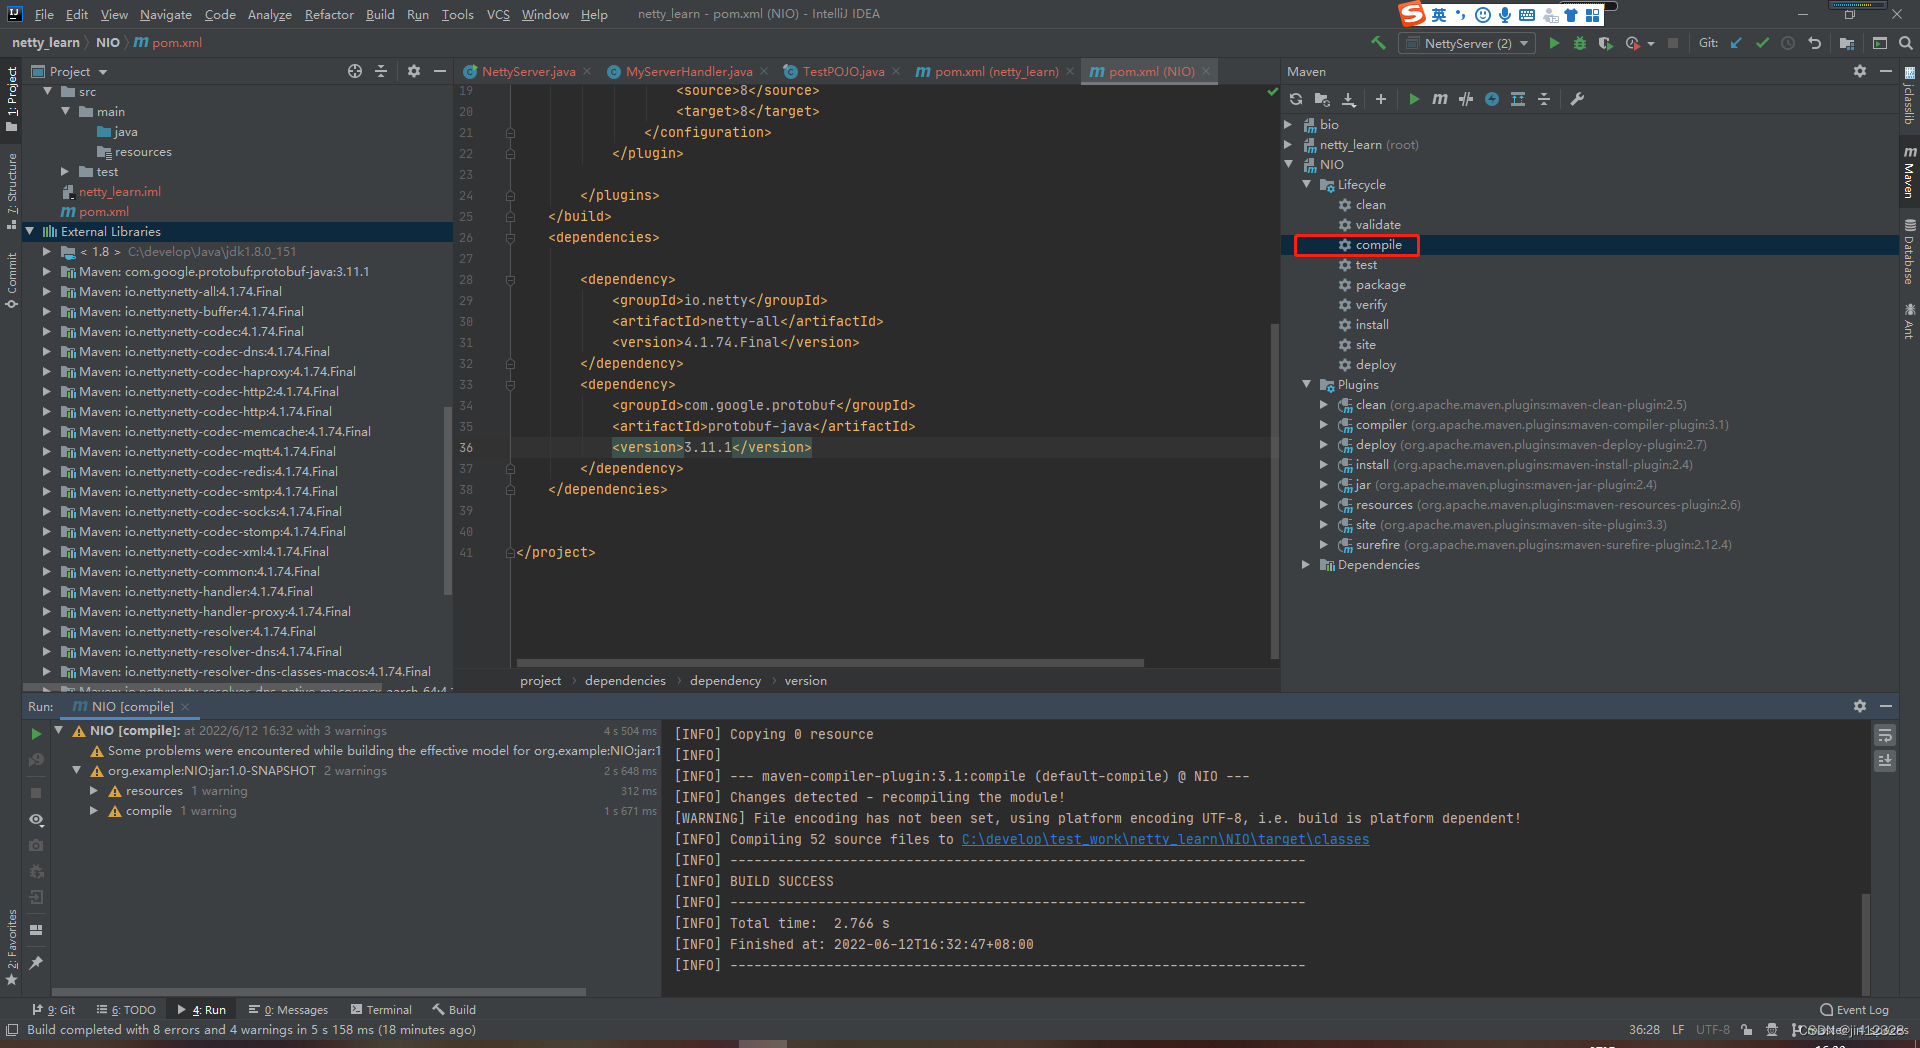Viewport: 1920px width, 1048px height.
Task: Collapse the Lifecycle node under NIO
Action: coord(1306,184)
